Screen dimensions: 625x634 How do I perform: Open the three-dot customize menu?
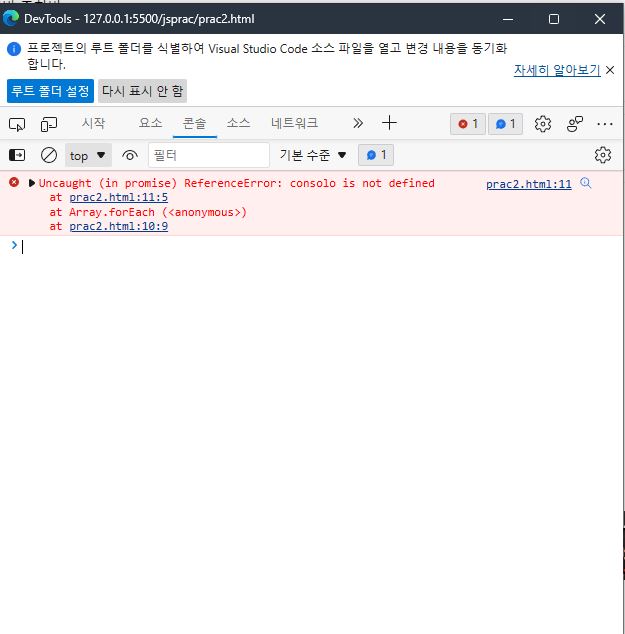tap(605, 124)
